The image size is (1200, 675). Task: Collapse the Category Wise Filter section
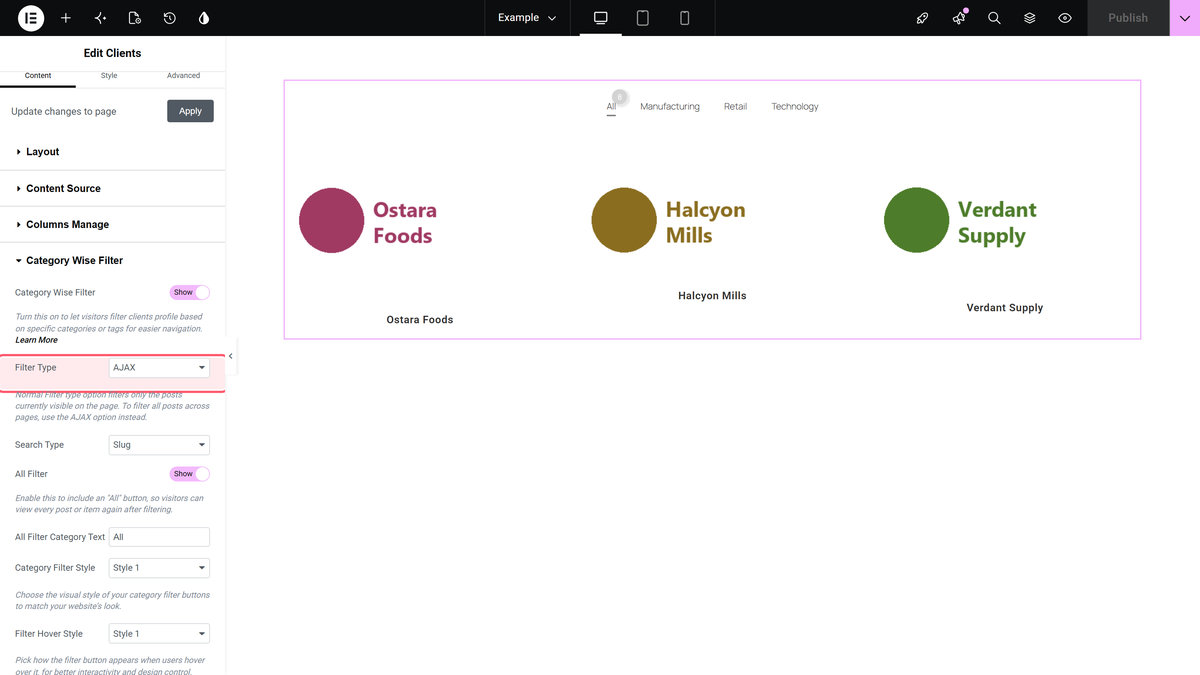(x=113, y=261)
